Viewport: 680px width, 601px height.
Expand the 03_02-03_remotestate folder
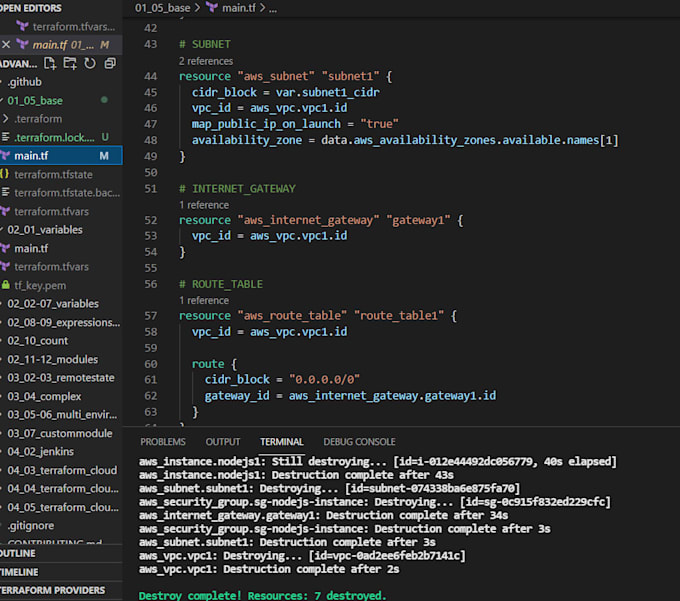[x=61, y=378]
